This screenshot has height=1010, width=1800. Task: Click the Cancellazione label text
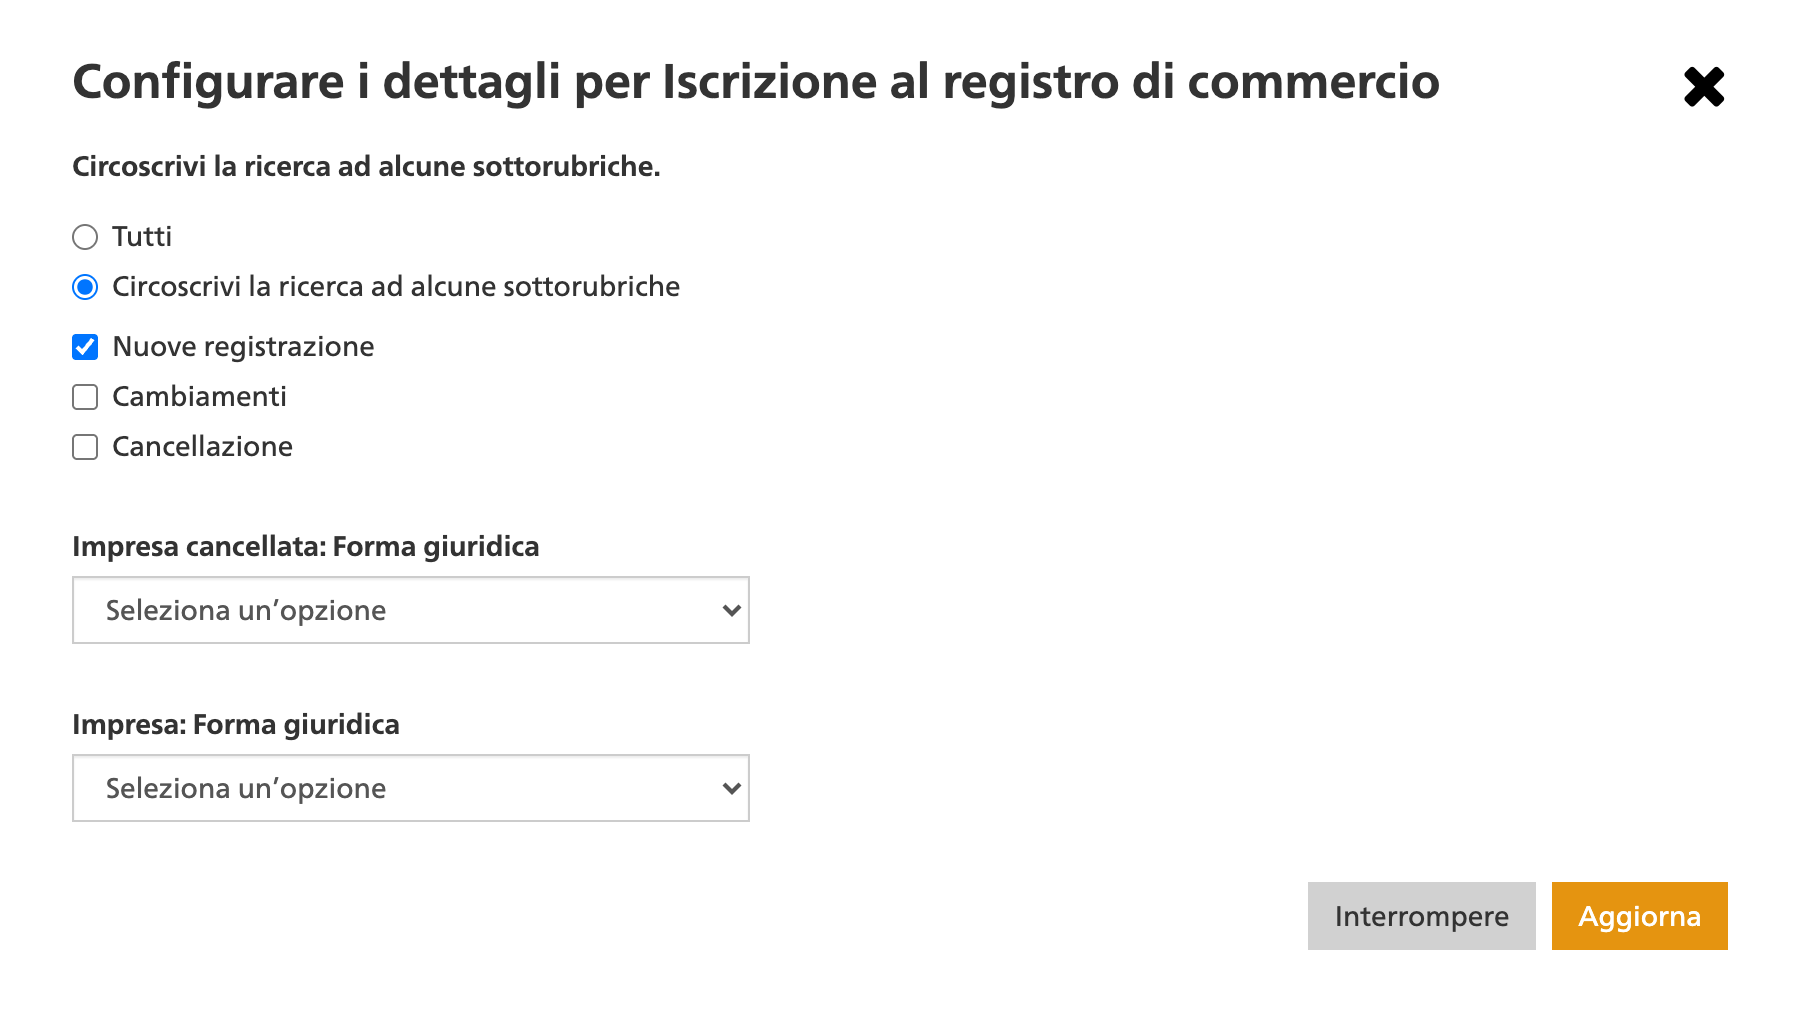(202, 447)
